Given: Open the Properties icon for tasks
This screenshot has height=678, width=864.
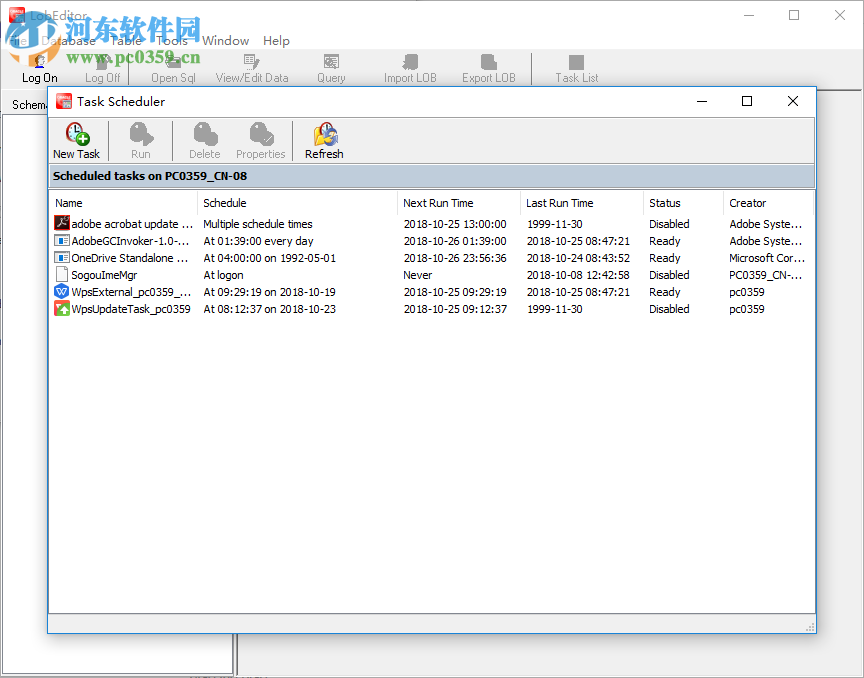Looking at the screenshot, I should click(x=261, y=140).
